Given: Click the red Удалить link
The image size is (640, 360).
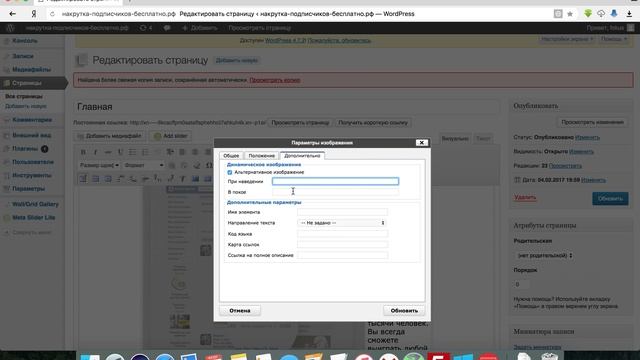Looking at the screenshot, I should pos(525,198).
